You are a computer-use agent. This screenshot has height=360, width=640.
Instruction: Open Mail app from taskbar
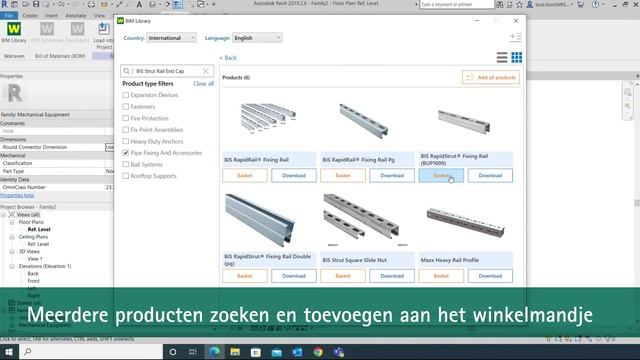276,352
